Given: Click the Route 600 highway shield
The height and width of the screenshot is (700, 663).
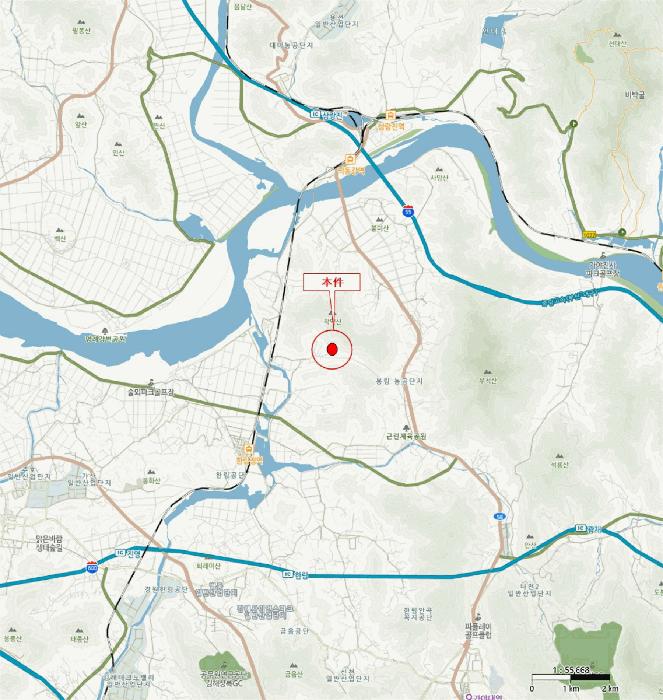Looking at the screenshot, I should coord(92,568).
